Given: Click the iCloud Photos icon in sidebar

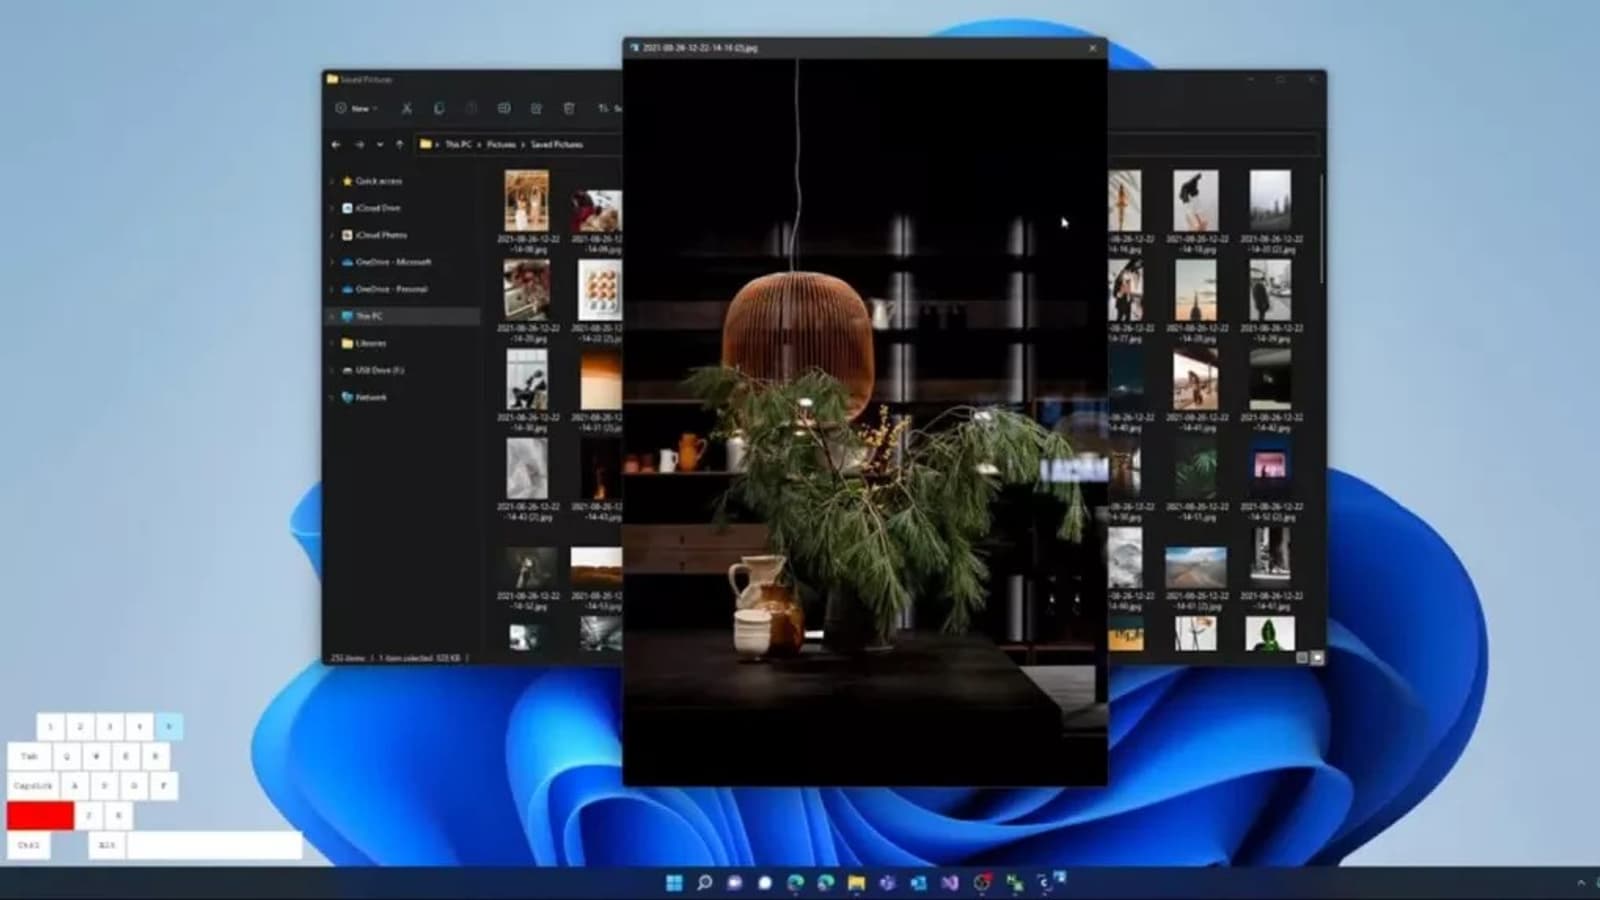Looking at the screenshot, I should [347, 235].
